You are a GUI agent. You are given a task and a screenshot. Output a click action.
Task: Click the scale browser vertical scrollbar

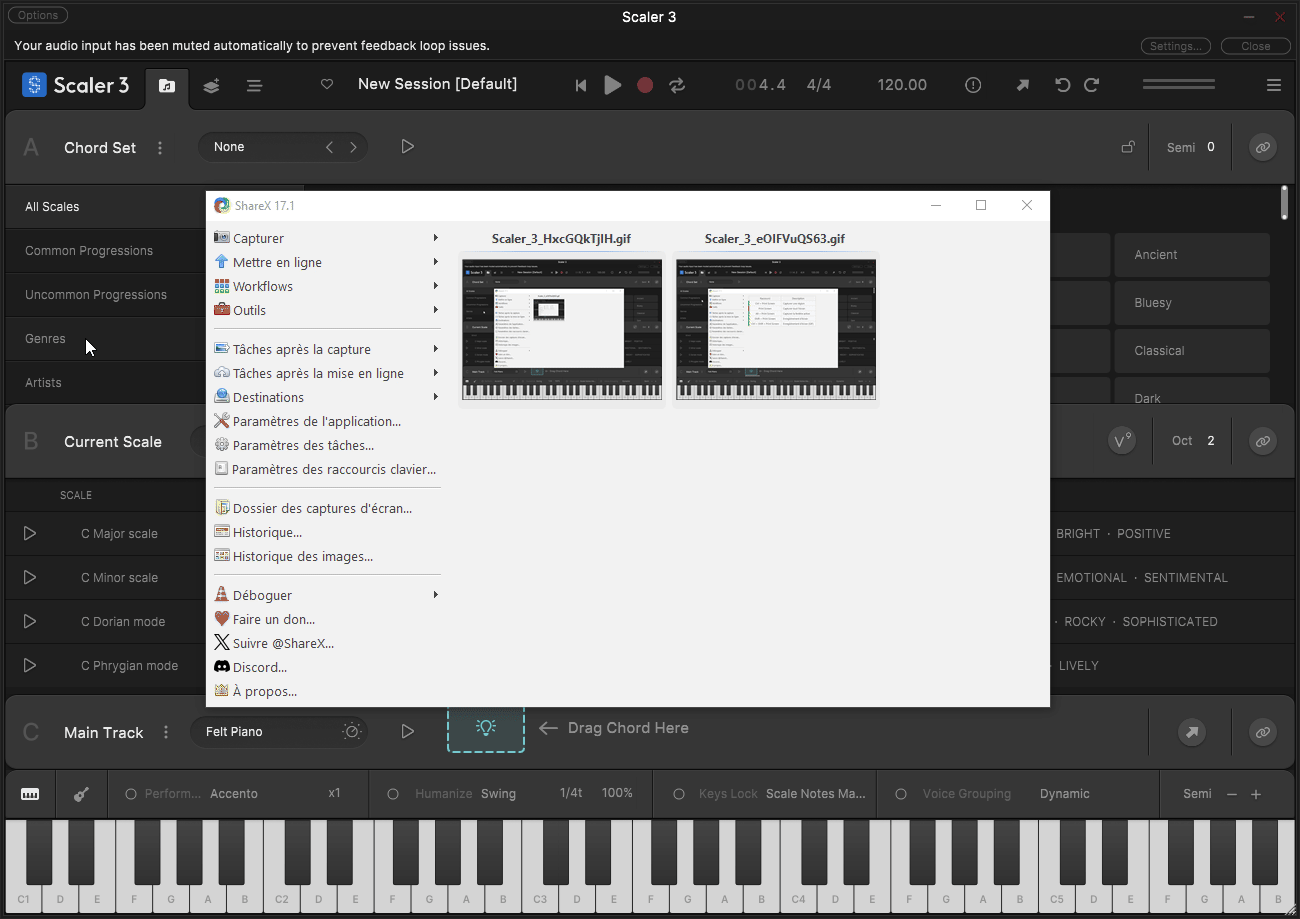1284,201
